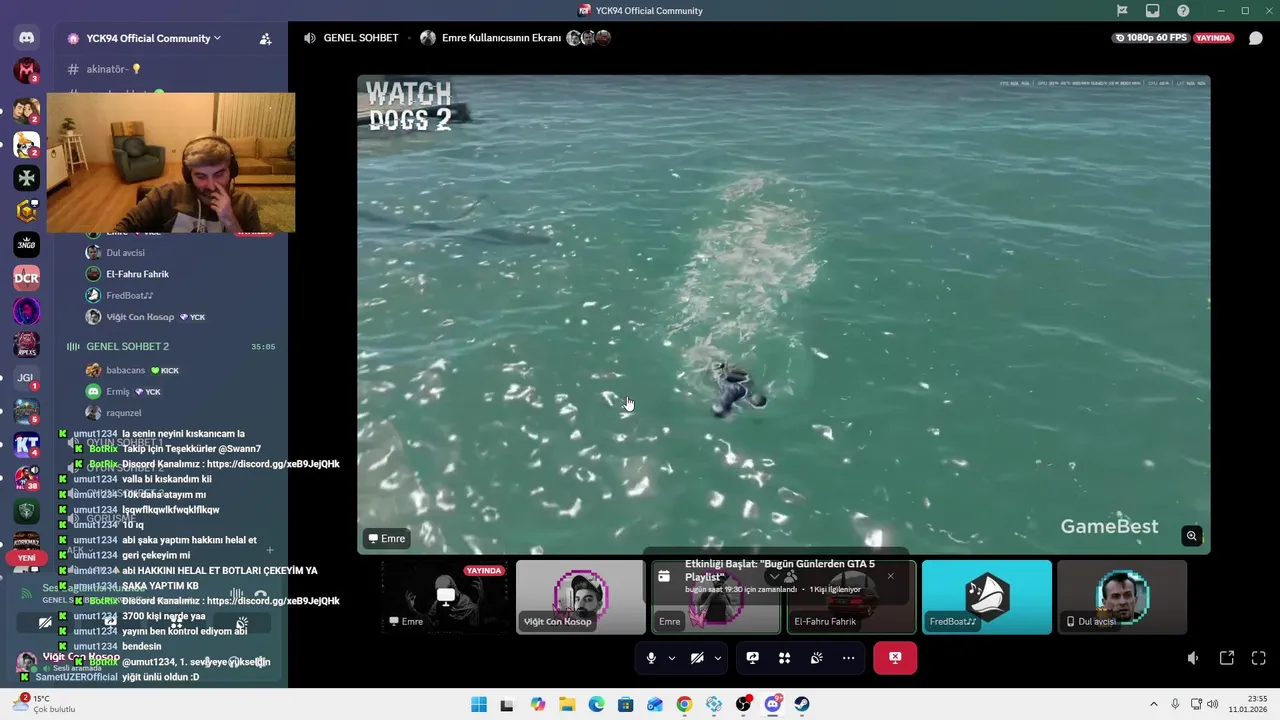
Task: Open Google Chrome from the taskbar
Action: pyautogui.click(x=684, y=704)
